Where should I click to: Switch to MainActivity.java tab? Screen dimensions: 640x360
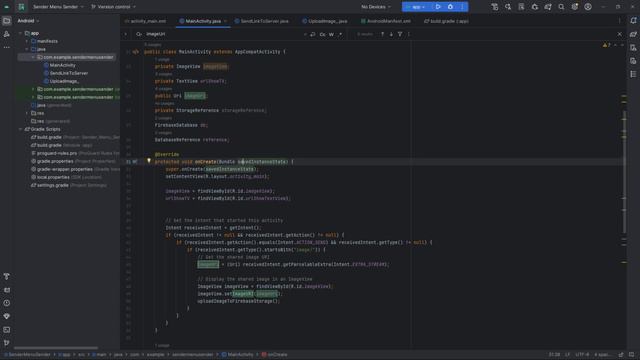tap(203, 21)
